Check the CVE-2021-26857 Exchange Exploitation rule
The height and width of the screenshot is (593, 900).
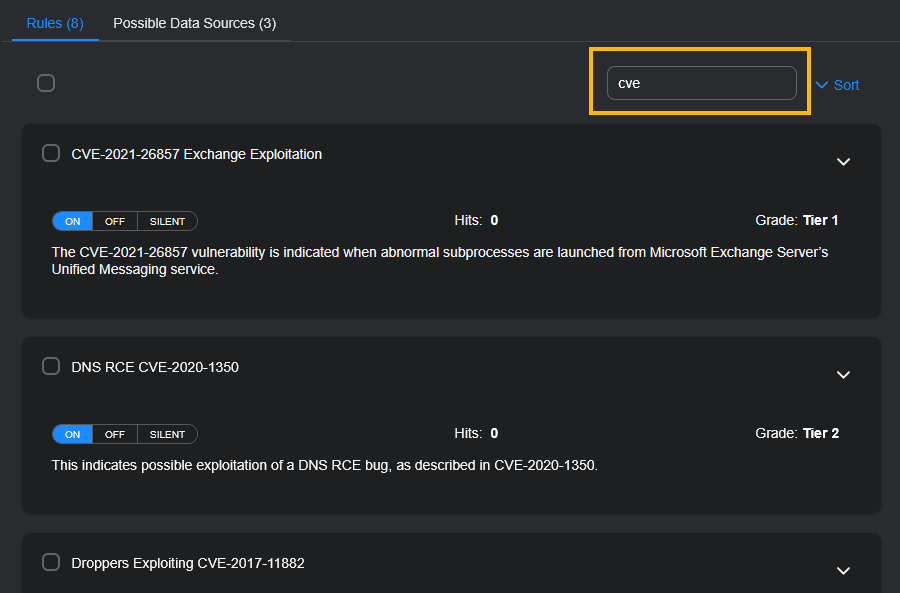[51, 153]
